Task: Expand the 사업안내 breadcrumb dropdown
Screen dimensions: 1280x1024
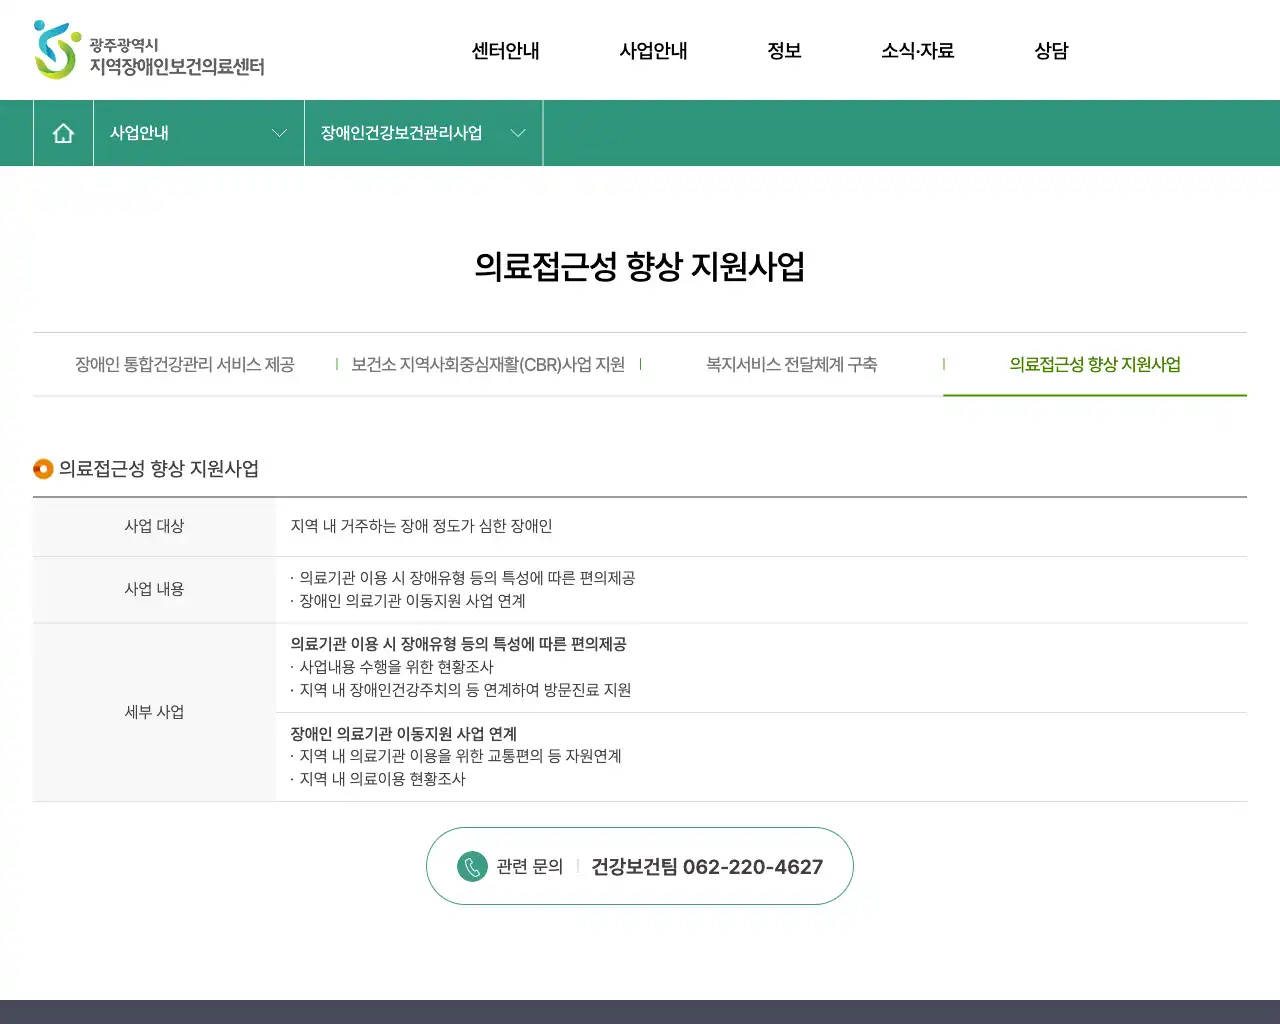Action: click(x=199, y=133)
